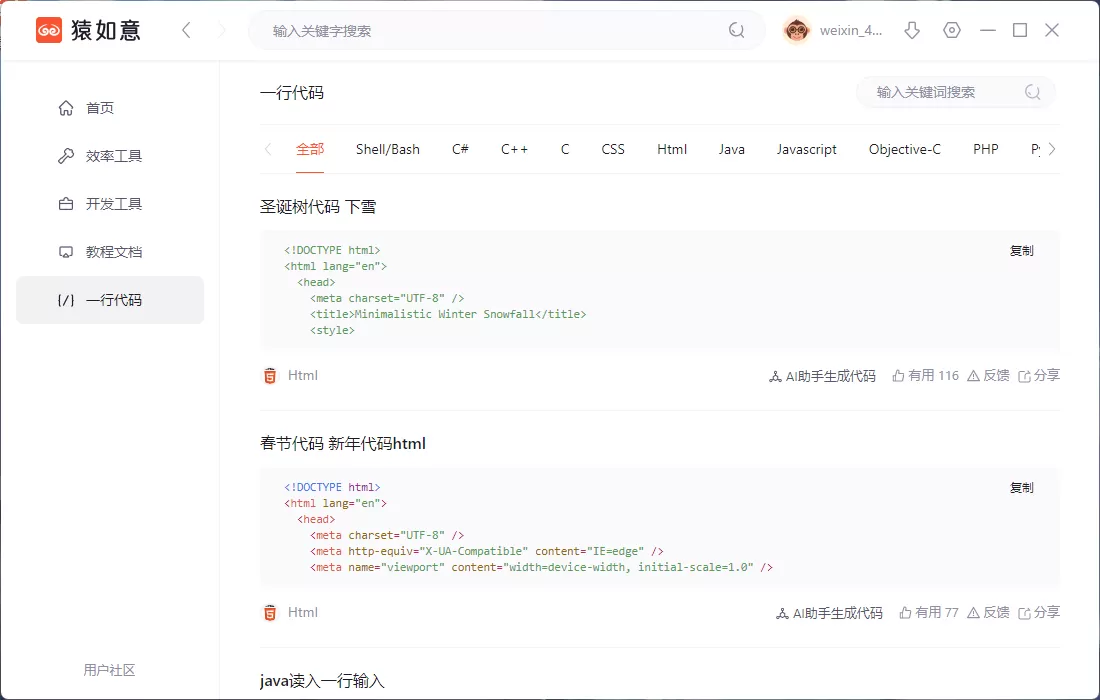
Task: Click the AI助手生成代码 icon on the snow snippet
Action: (775, 375)
